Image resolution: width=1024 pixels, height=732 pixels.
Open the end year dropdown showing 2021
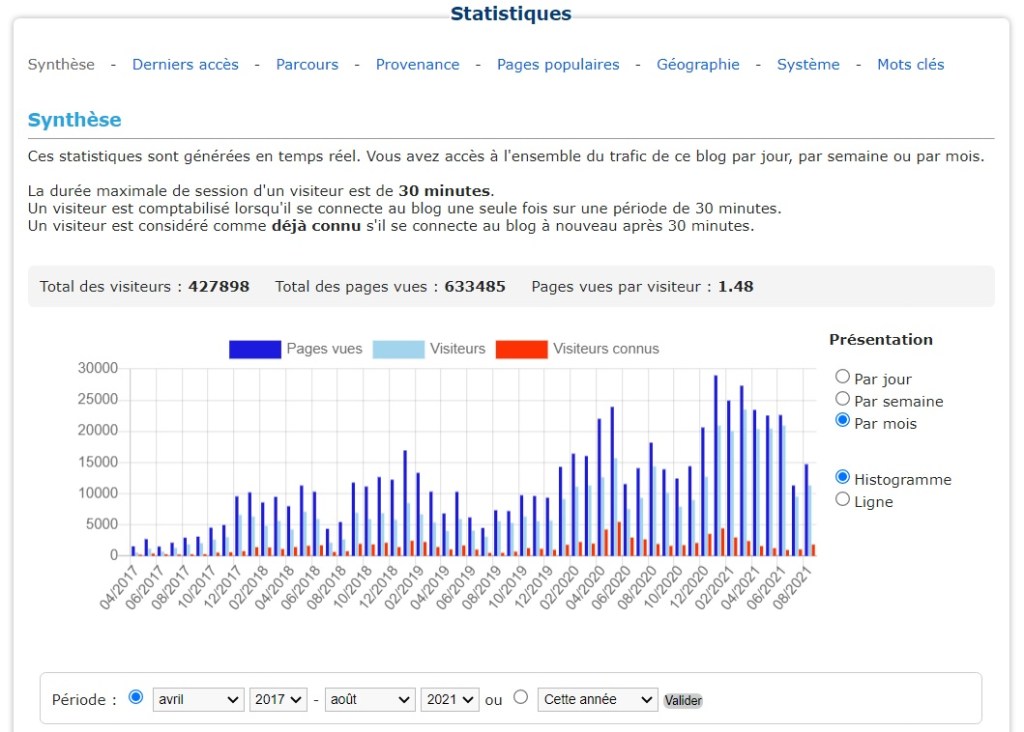pyautogui.click(x=449, y=700)
